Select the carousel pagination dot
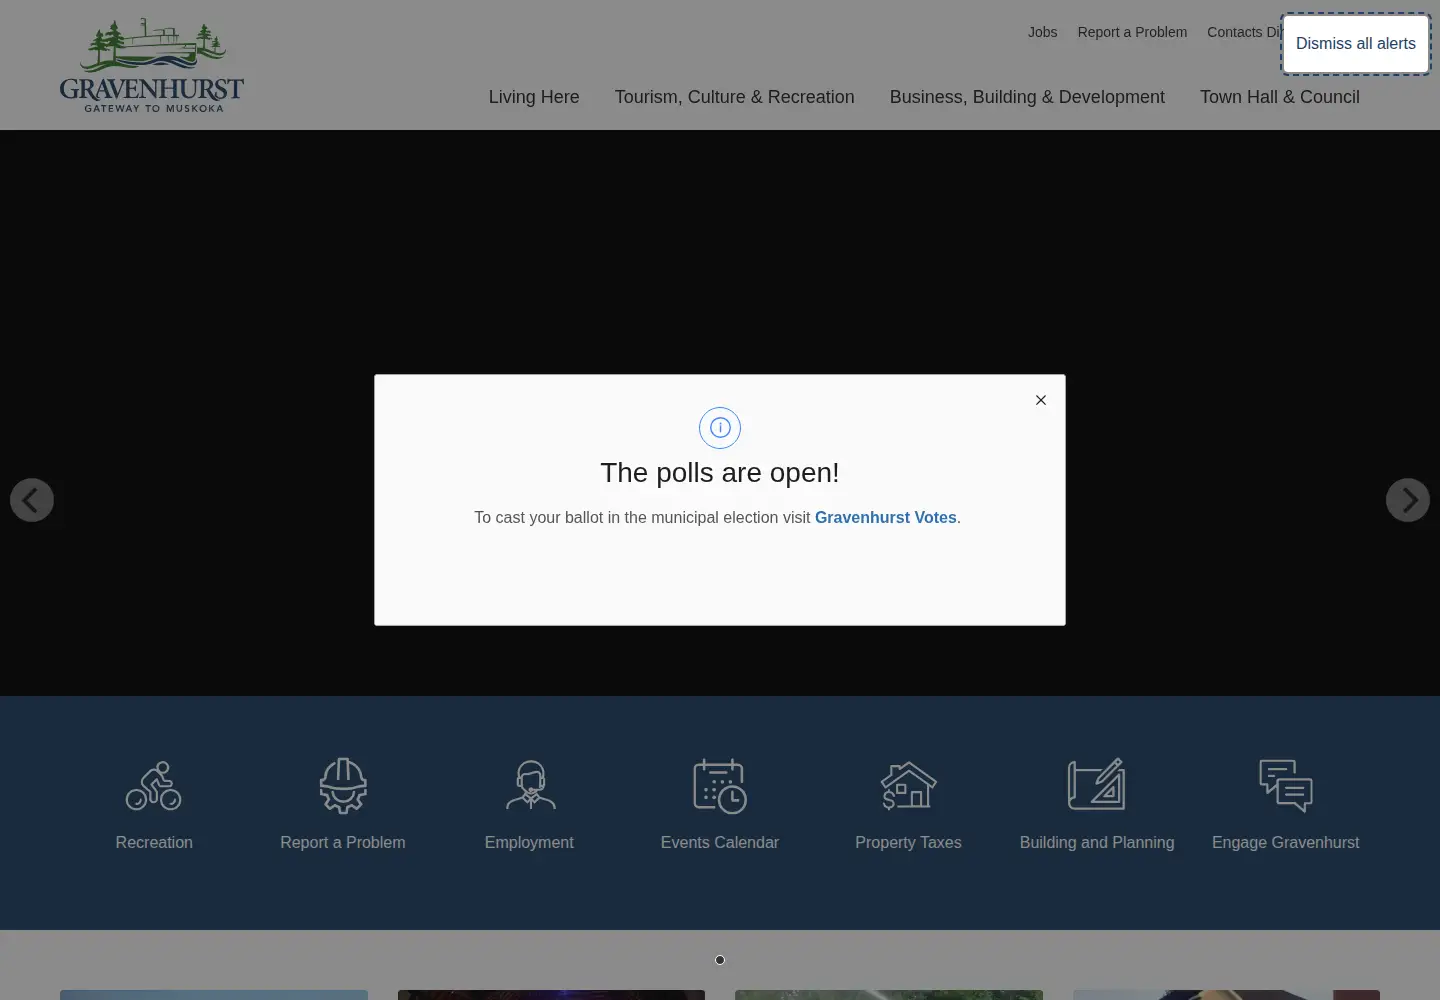 pos(720,960)
